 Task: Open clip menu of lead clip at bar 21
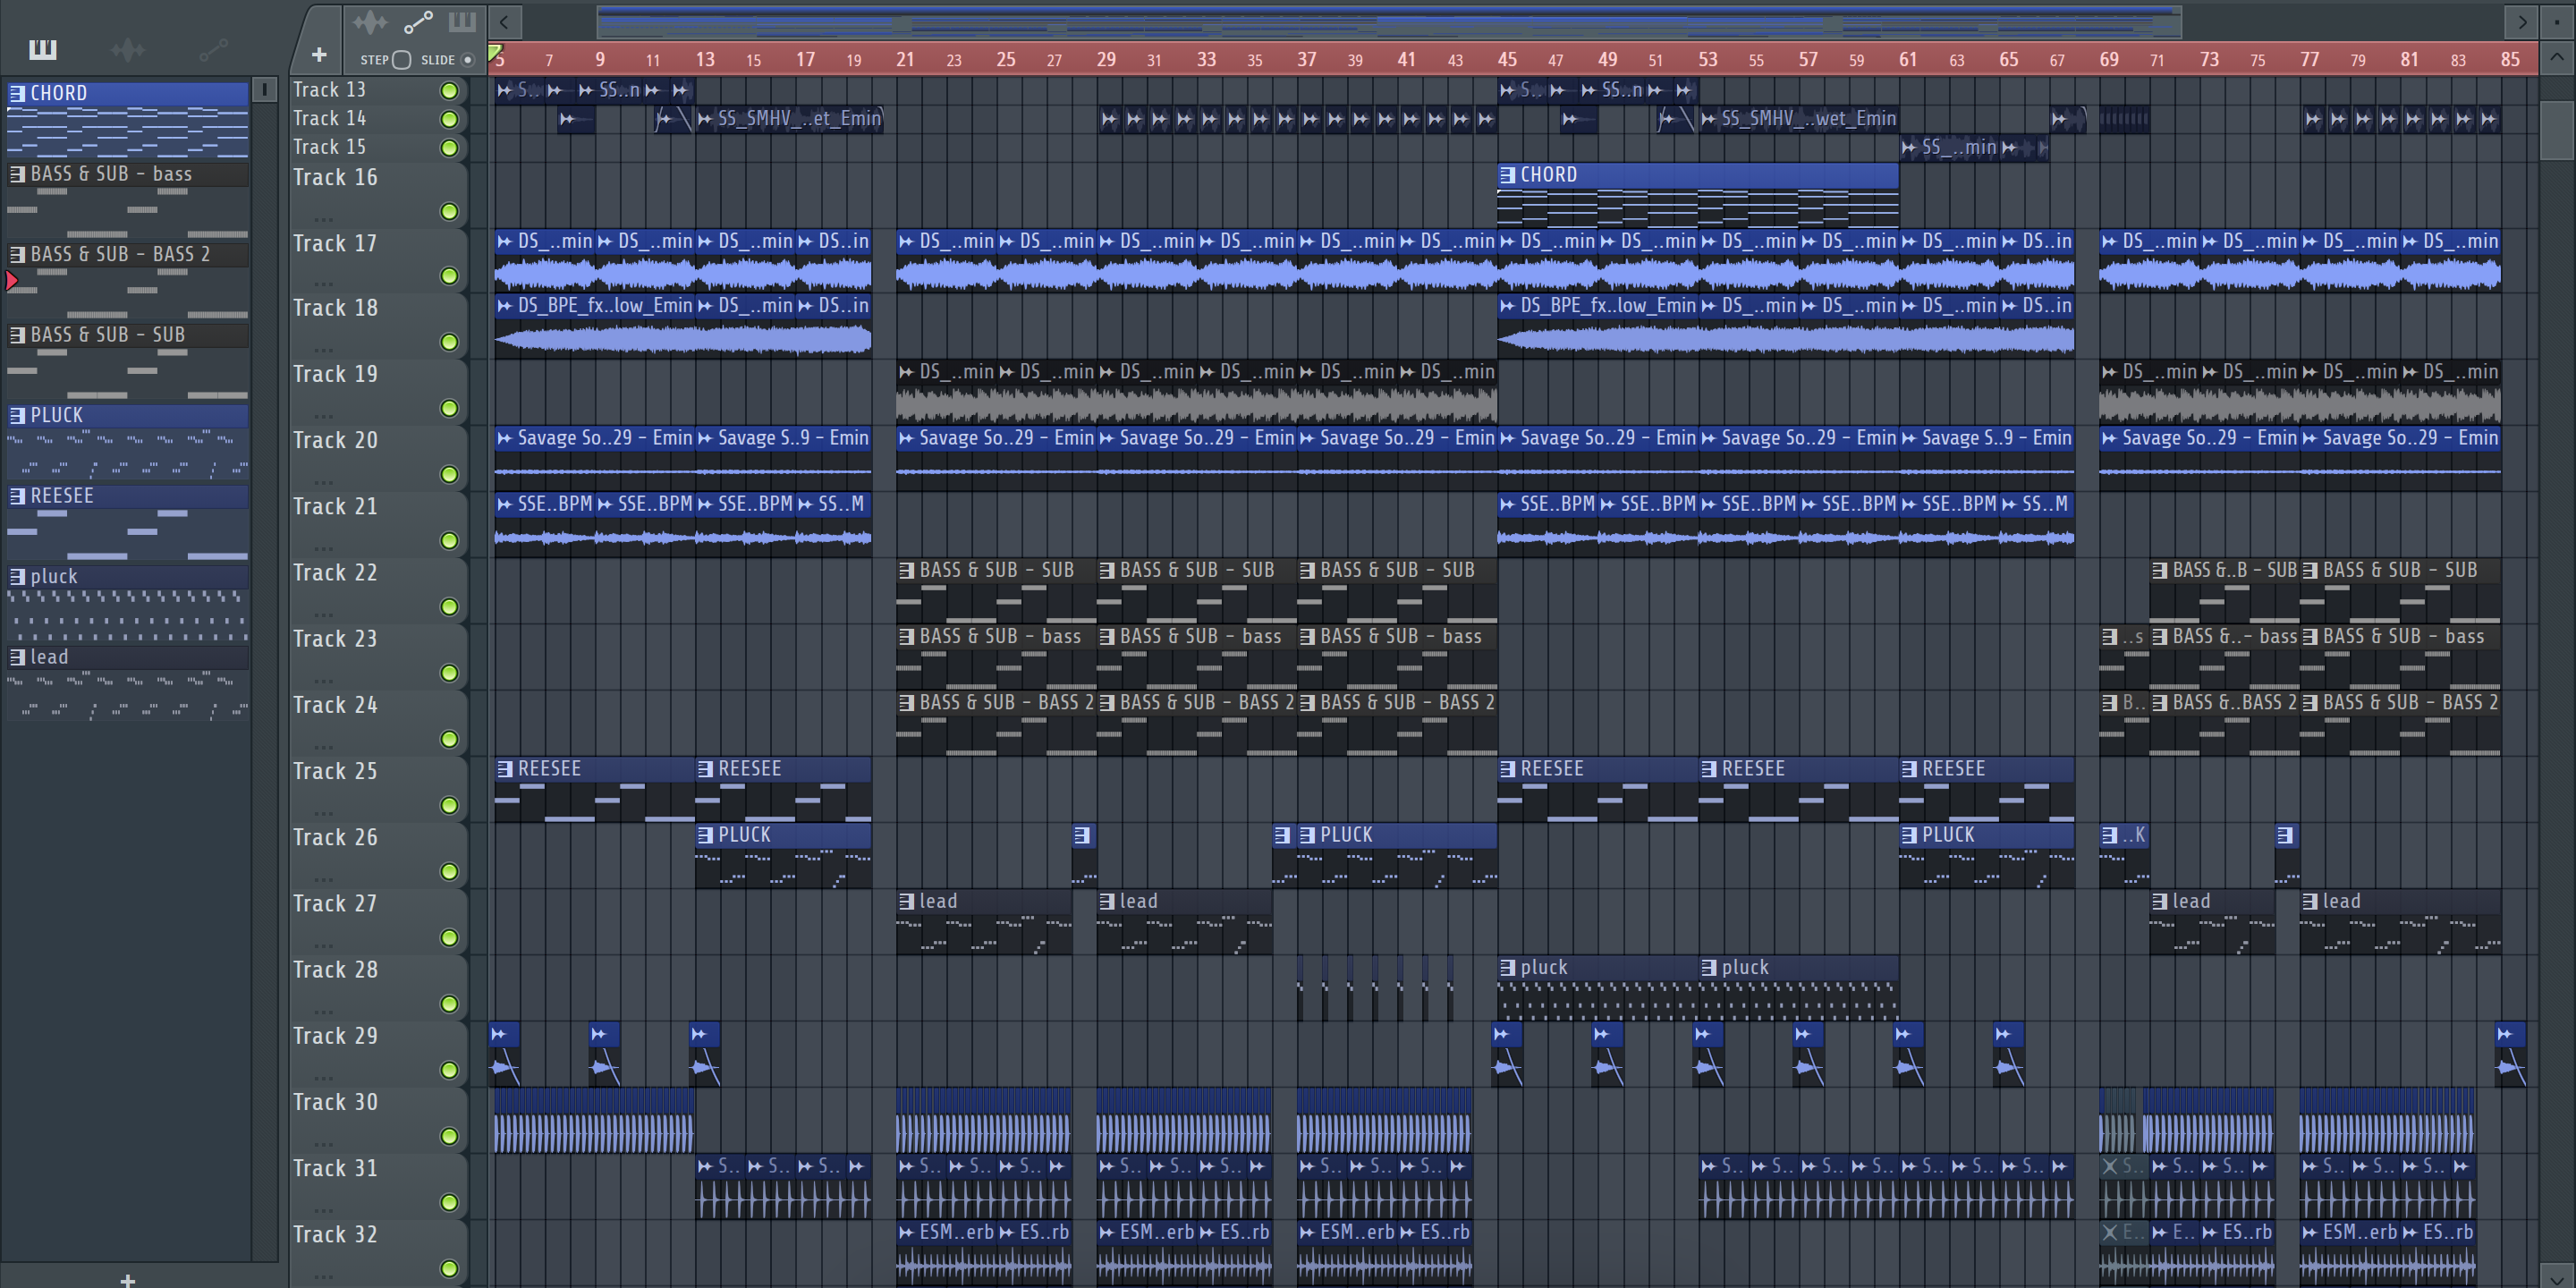[906, 902]
